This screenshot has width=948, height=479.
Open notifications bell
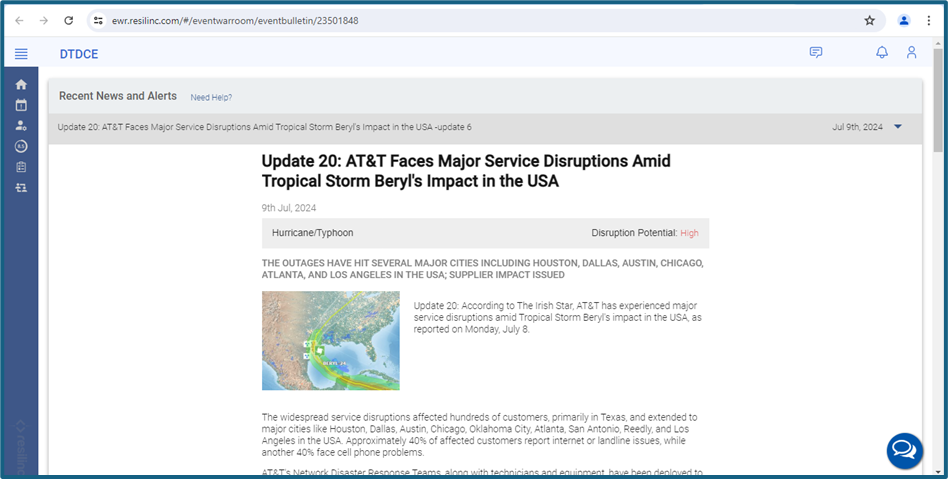pyautogui.click(x=882, y=53)
